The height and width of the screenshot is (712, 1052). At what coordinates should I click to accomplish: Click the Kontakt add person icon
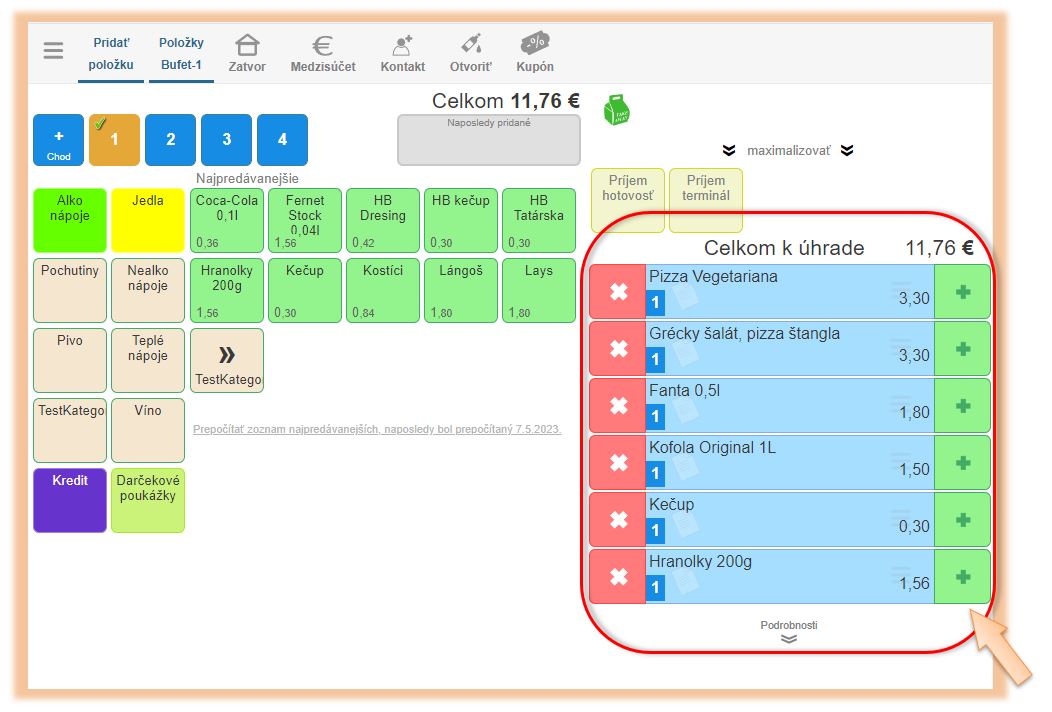(402, 47)
